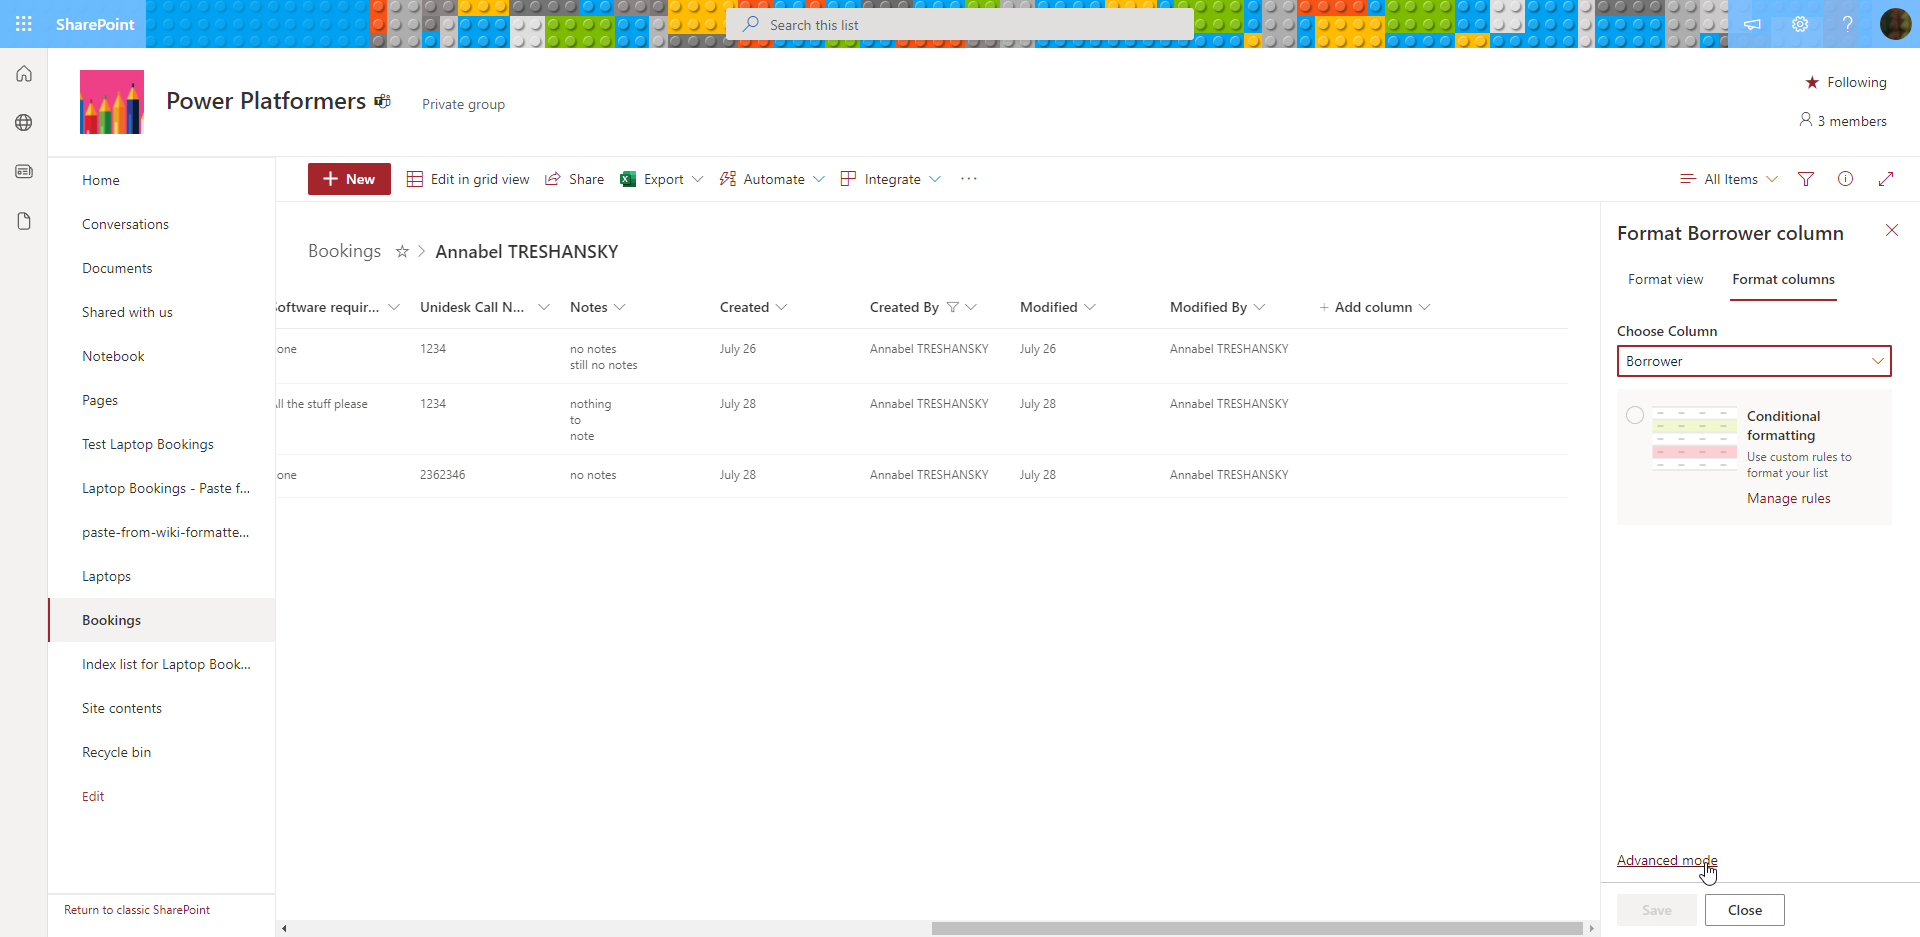Screen dimensions: 1920x937
Task: Open Site contents navigation item
Action: (x=122, y=708)
